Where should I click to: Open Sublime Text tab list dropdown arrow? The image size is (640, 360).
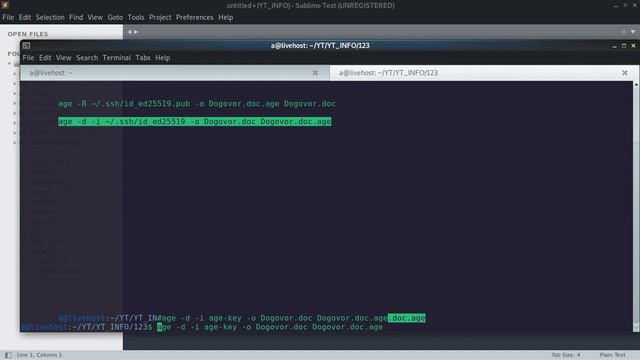pos(633,32)
